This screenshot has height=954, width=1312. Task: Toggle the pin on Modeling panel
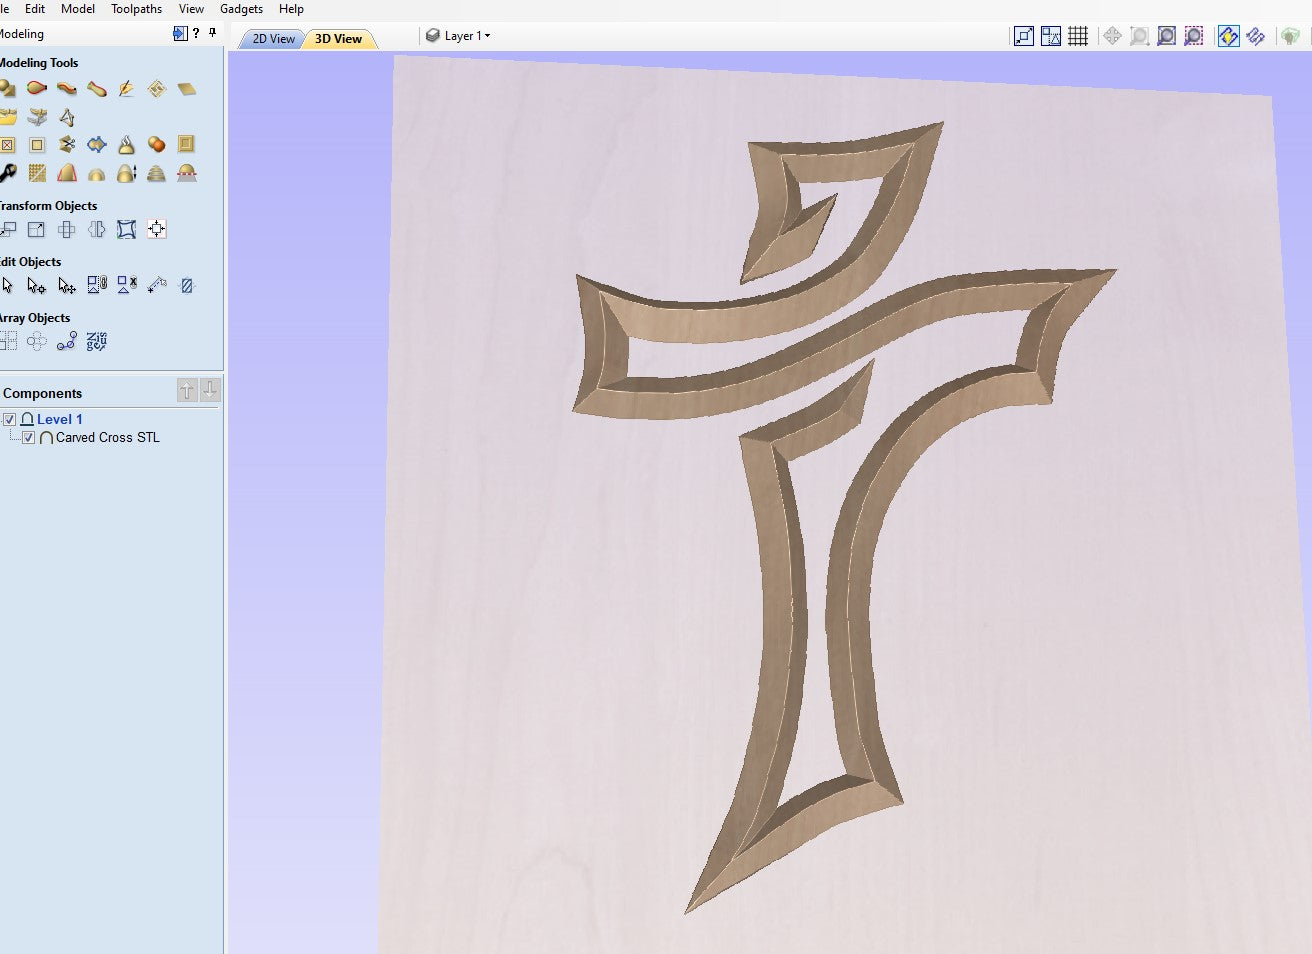click(212, 33)
